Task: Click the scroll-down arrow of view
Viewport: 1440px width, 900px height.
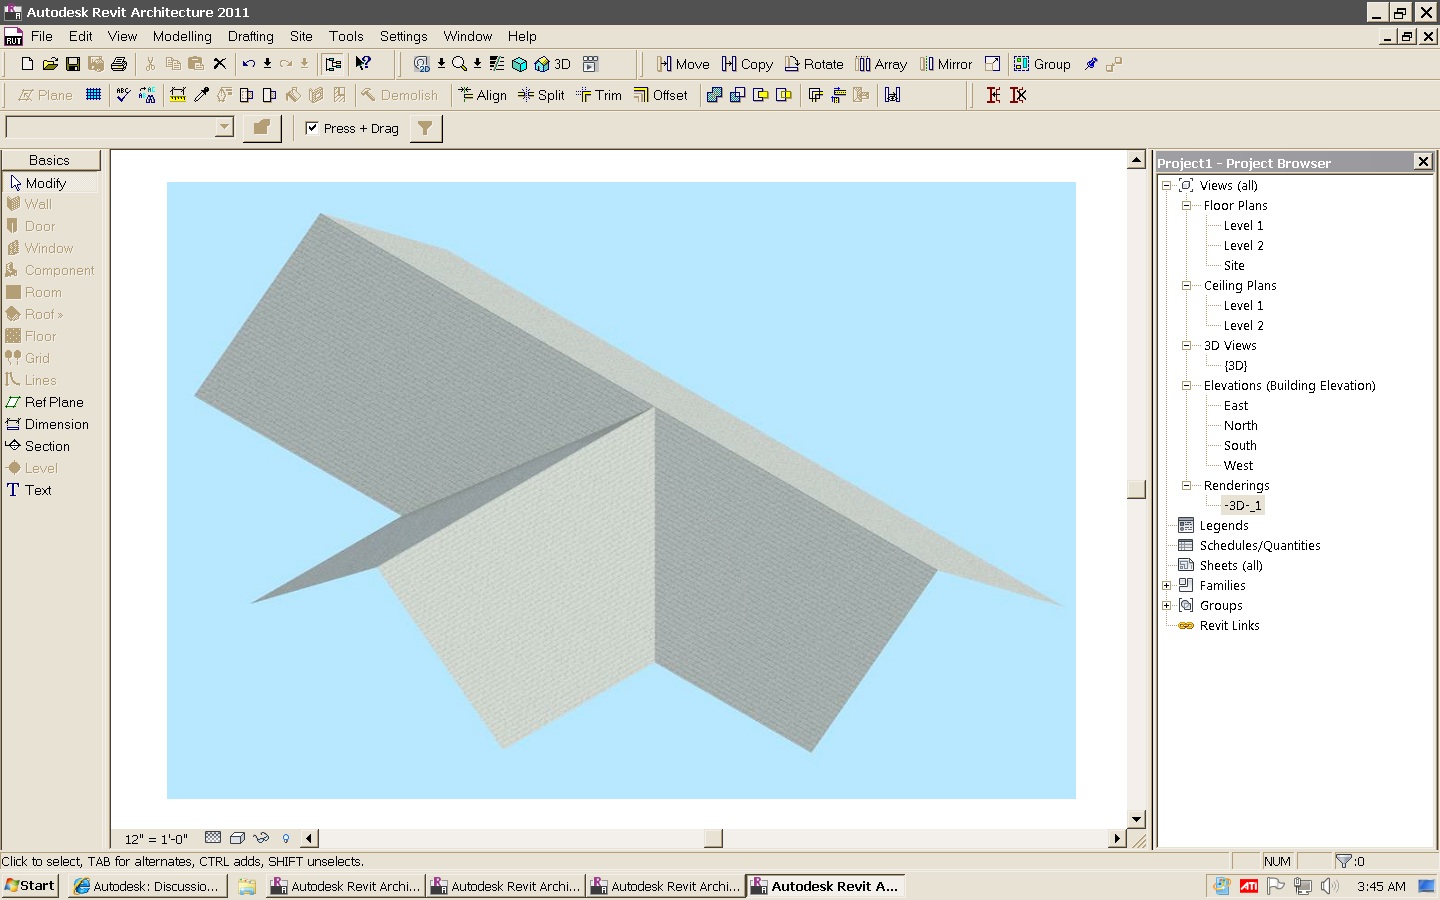Action: 1136,819
